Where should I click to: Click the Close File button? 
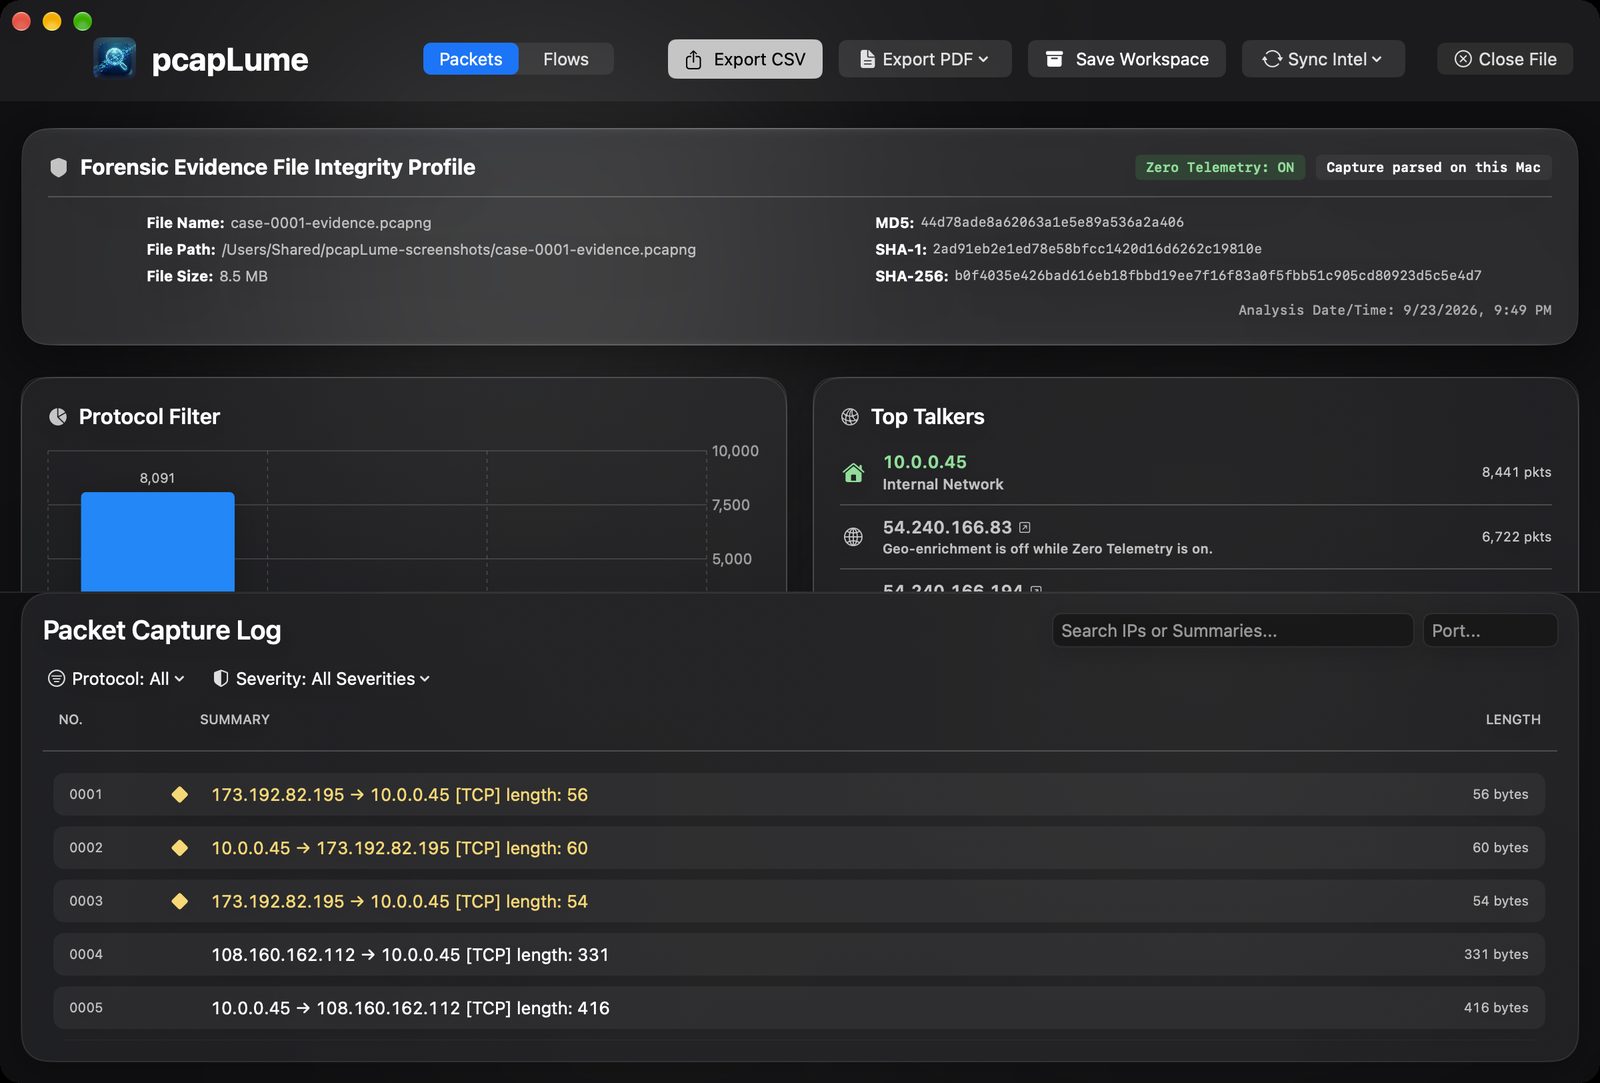coord(1505,59)
